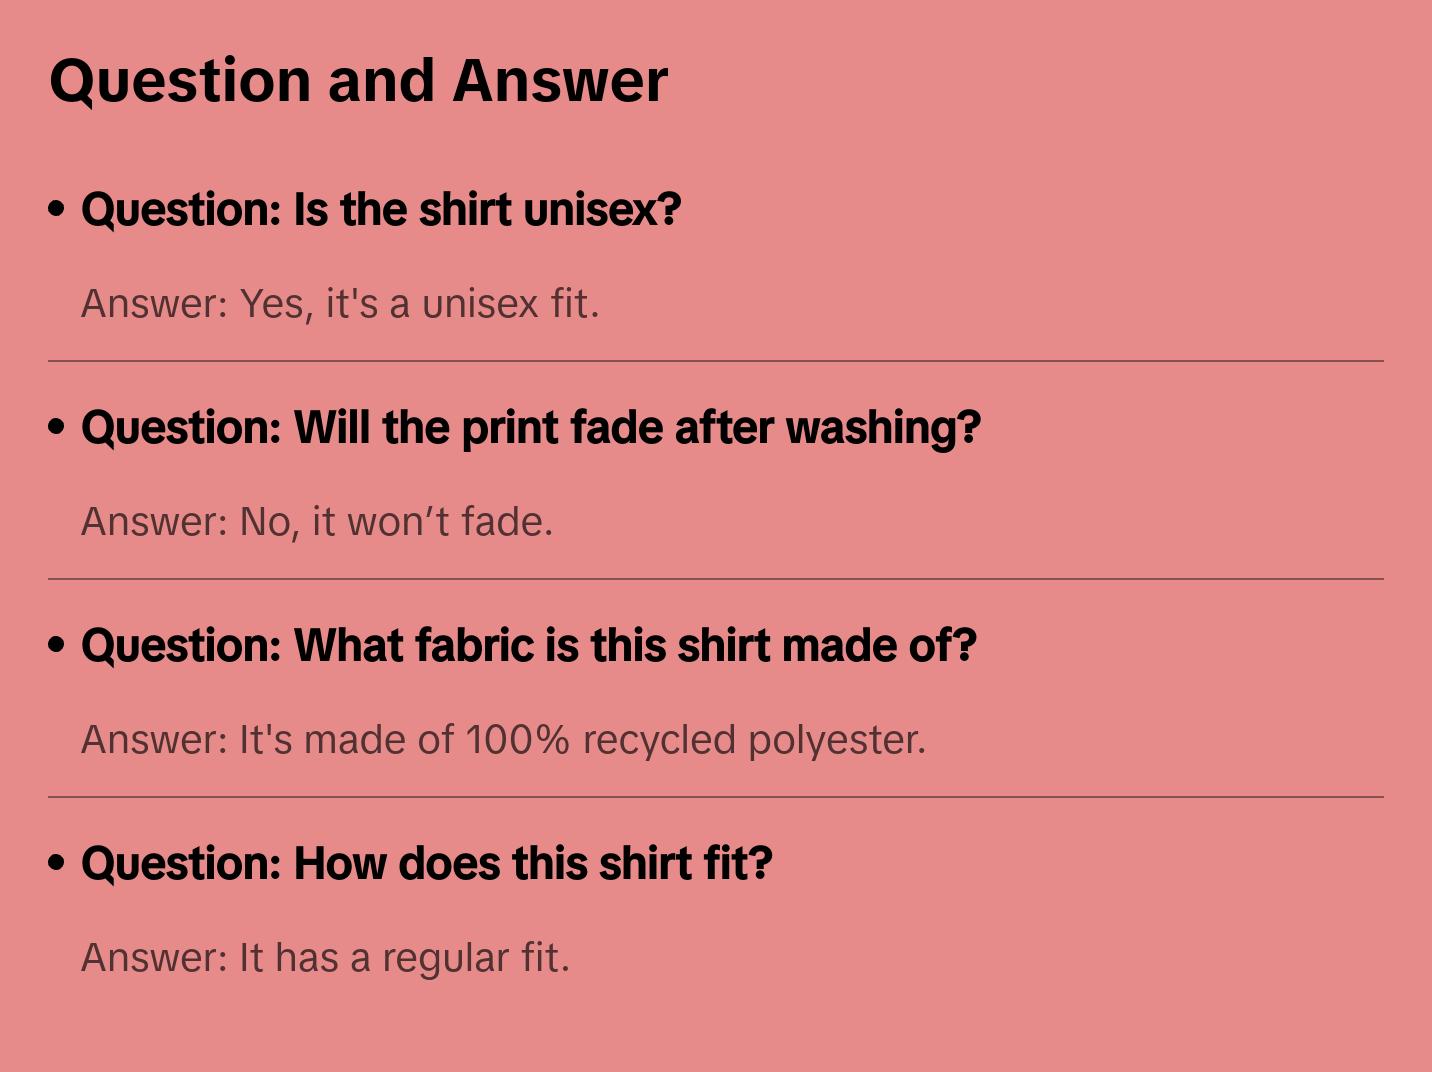Choose the question 'How does this shirt fit?'
This screenshot has height=1072, width=1432.
(x=426, y=864)
